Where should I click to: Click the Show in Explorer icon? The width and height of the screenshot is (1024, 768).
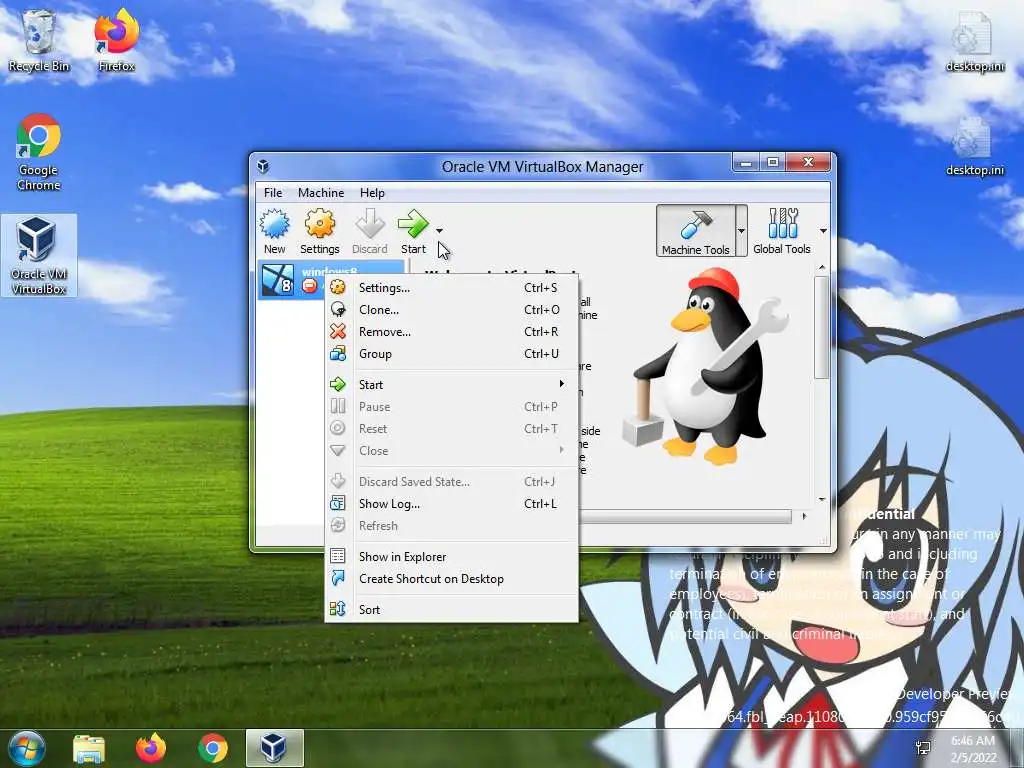pyautogui.click(x=338, y=556)
